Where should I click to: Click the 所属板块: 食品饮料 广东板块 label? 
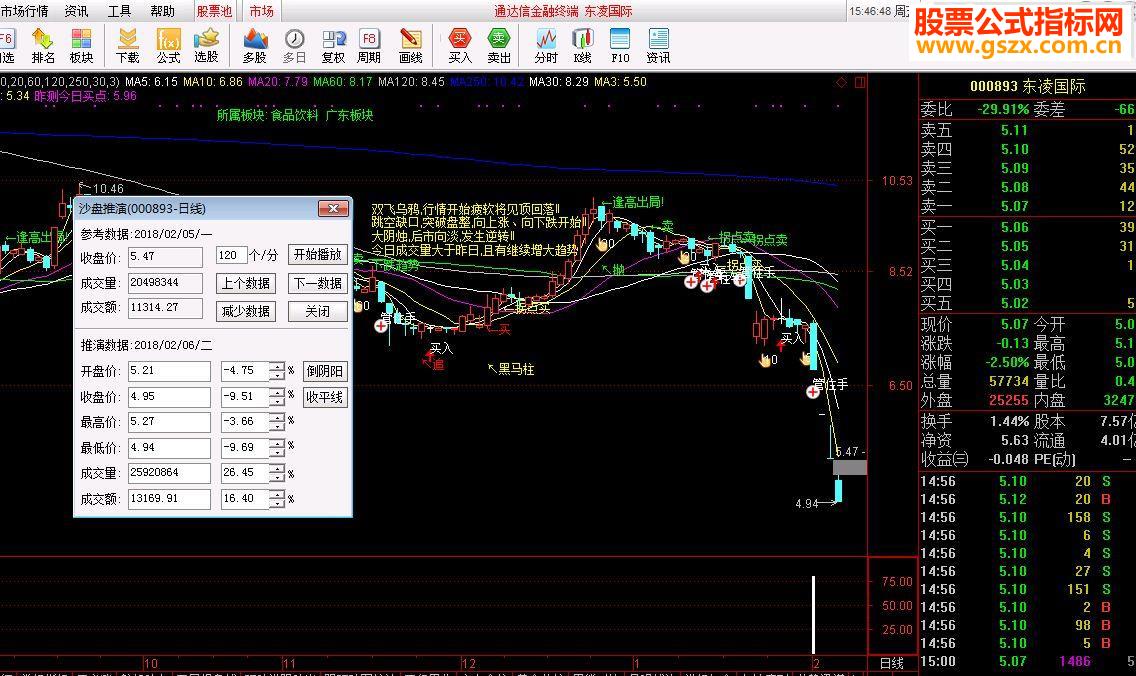[295, 115]
